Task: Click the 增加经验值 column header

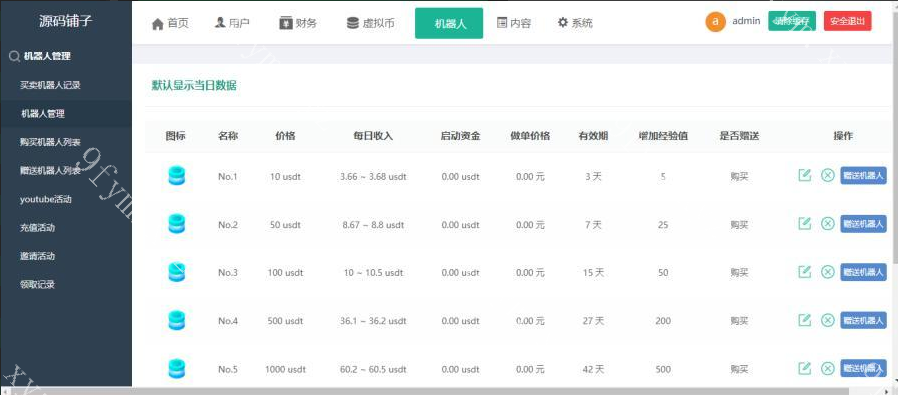Action: coord(663,136)
